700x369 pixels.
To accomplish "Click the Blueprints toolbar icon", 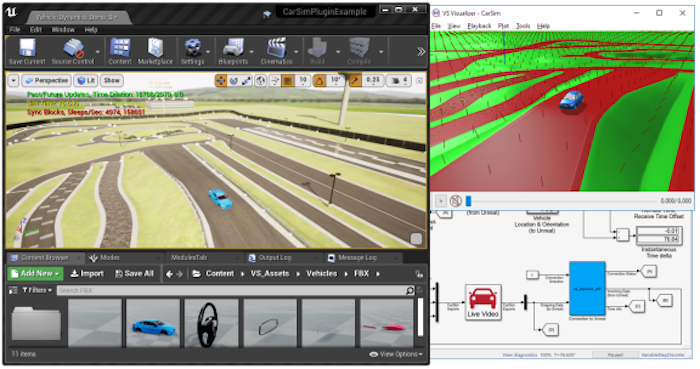I will [233, 52].
